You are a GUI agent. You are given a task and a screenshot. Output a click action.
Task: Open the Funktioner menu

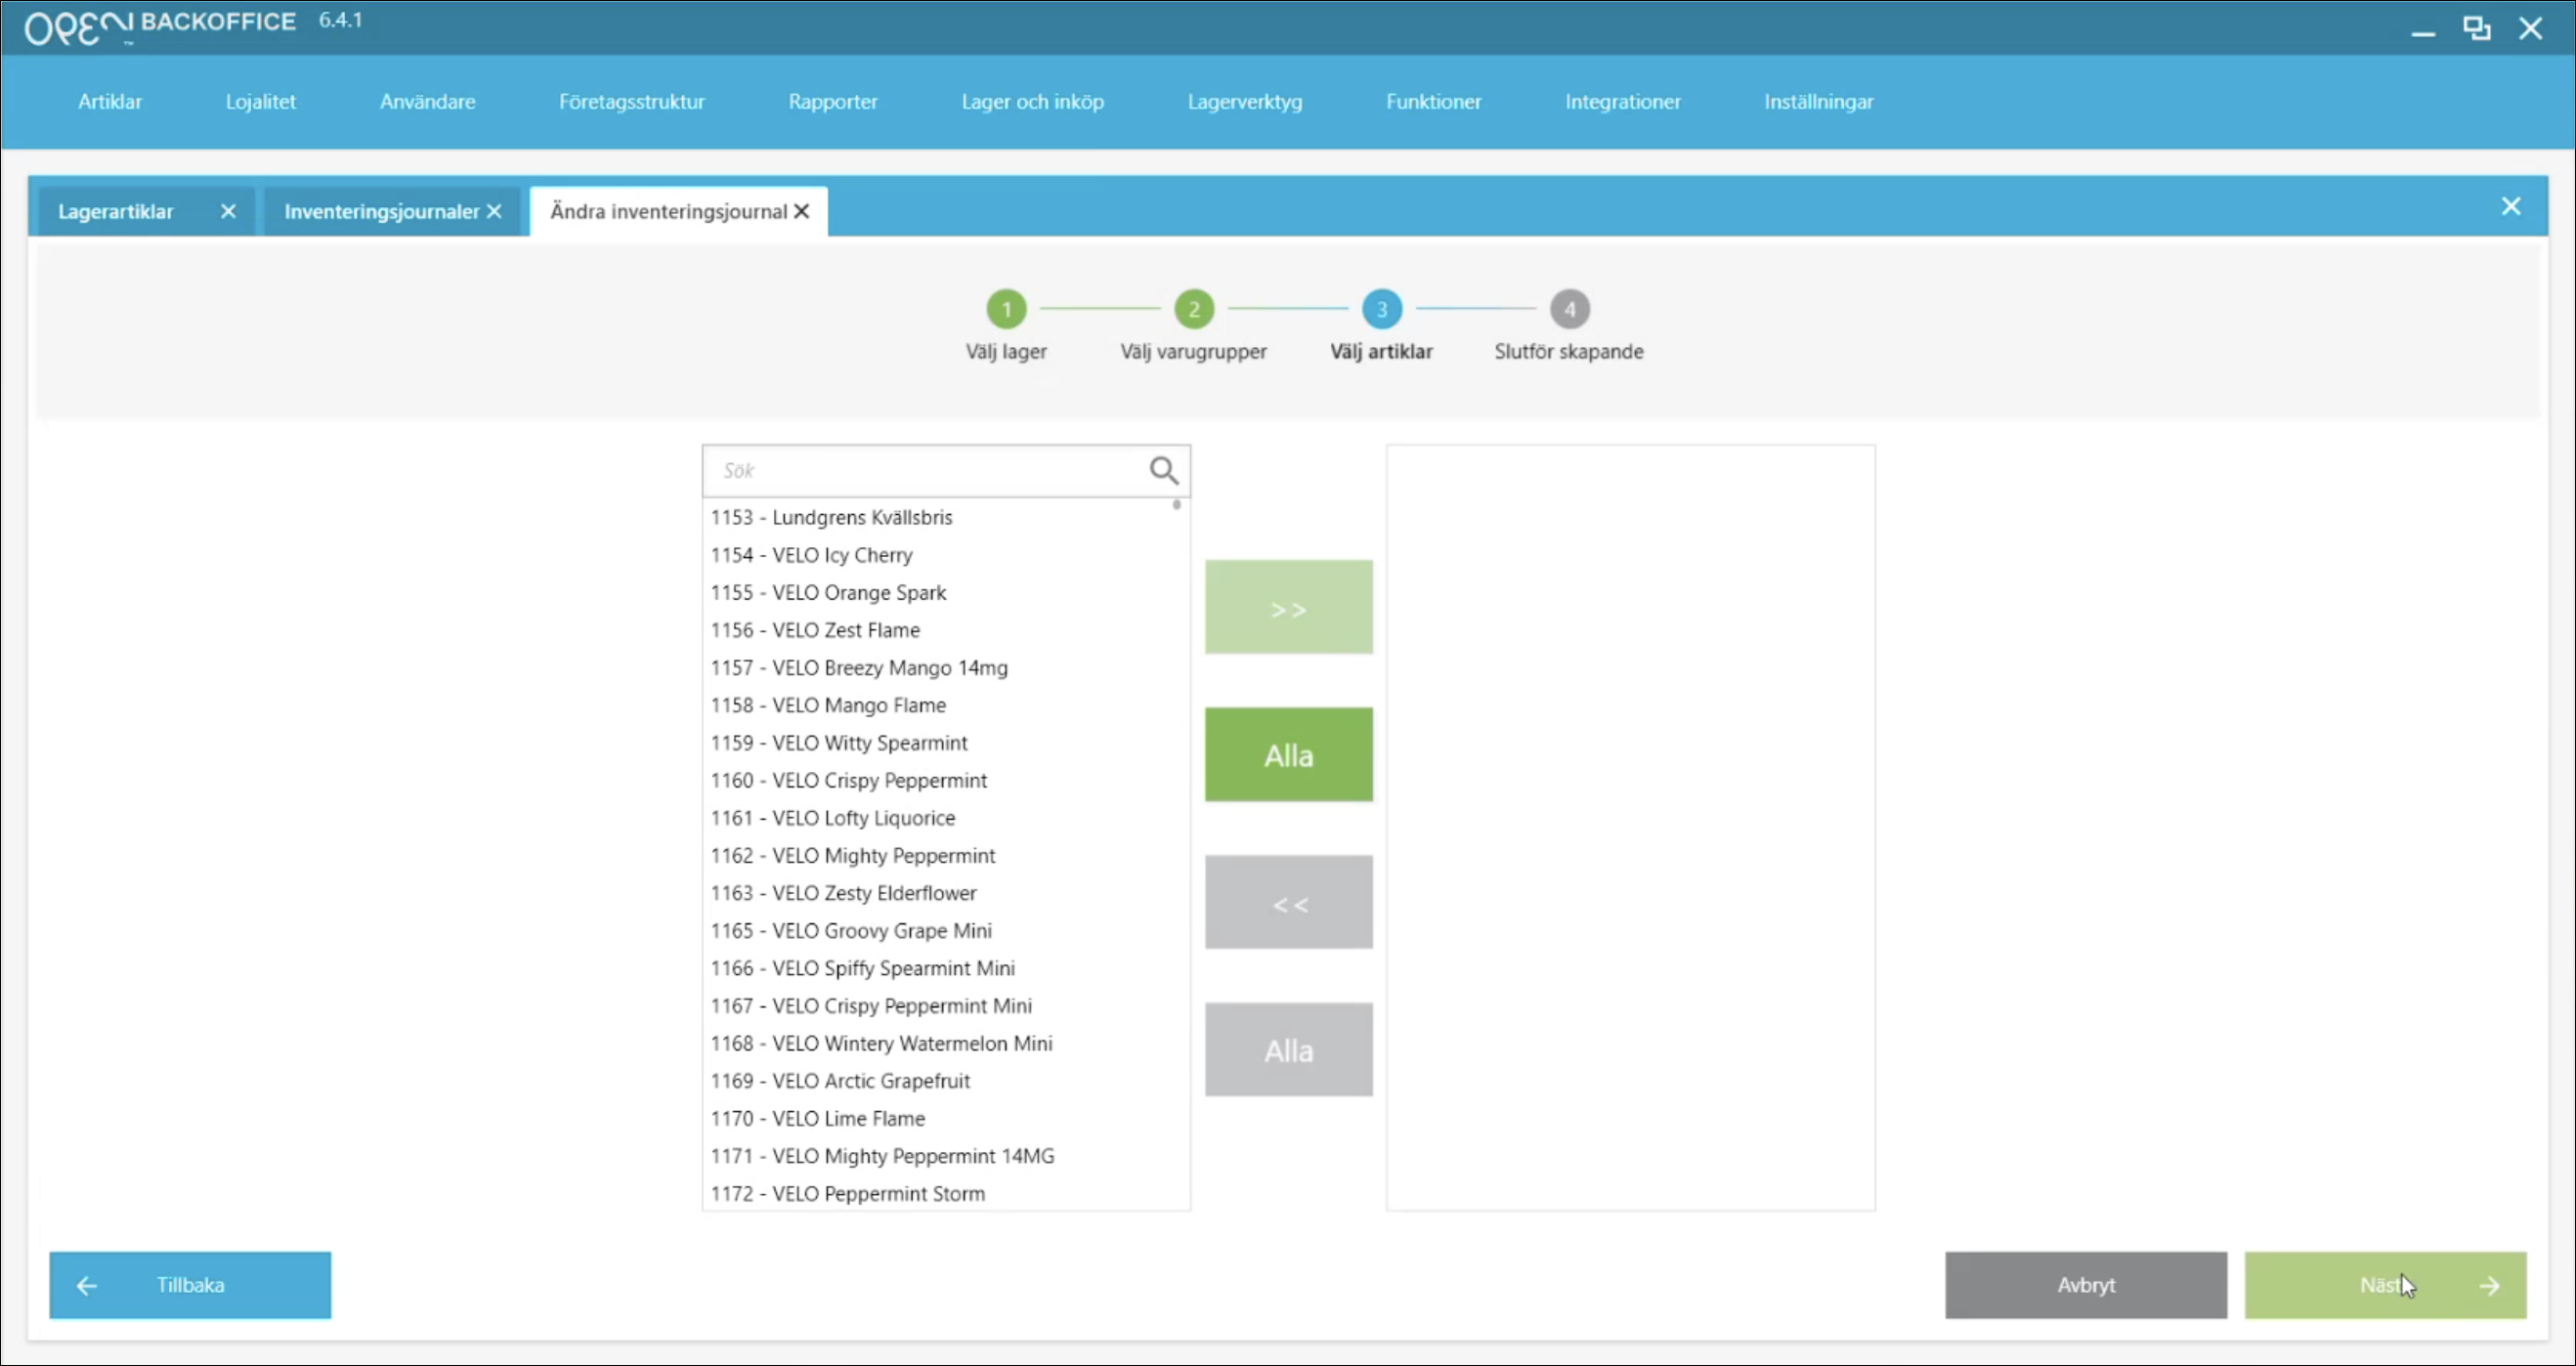(x=1433, y=101)
